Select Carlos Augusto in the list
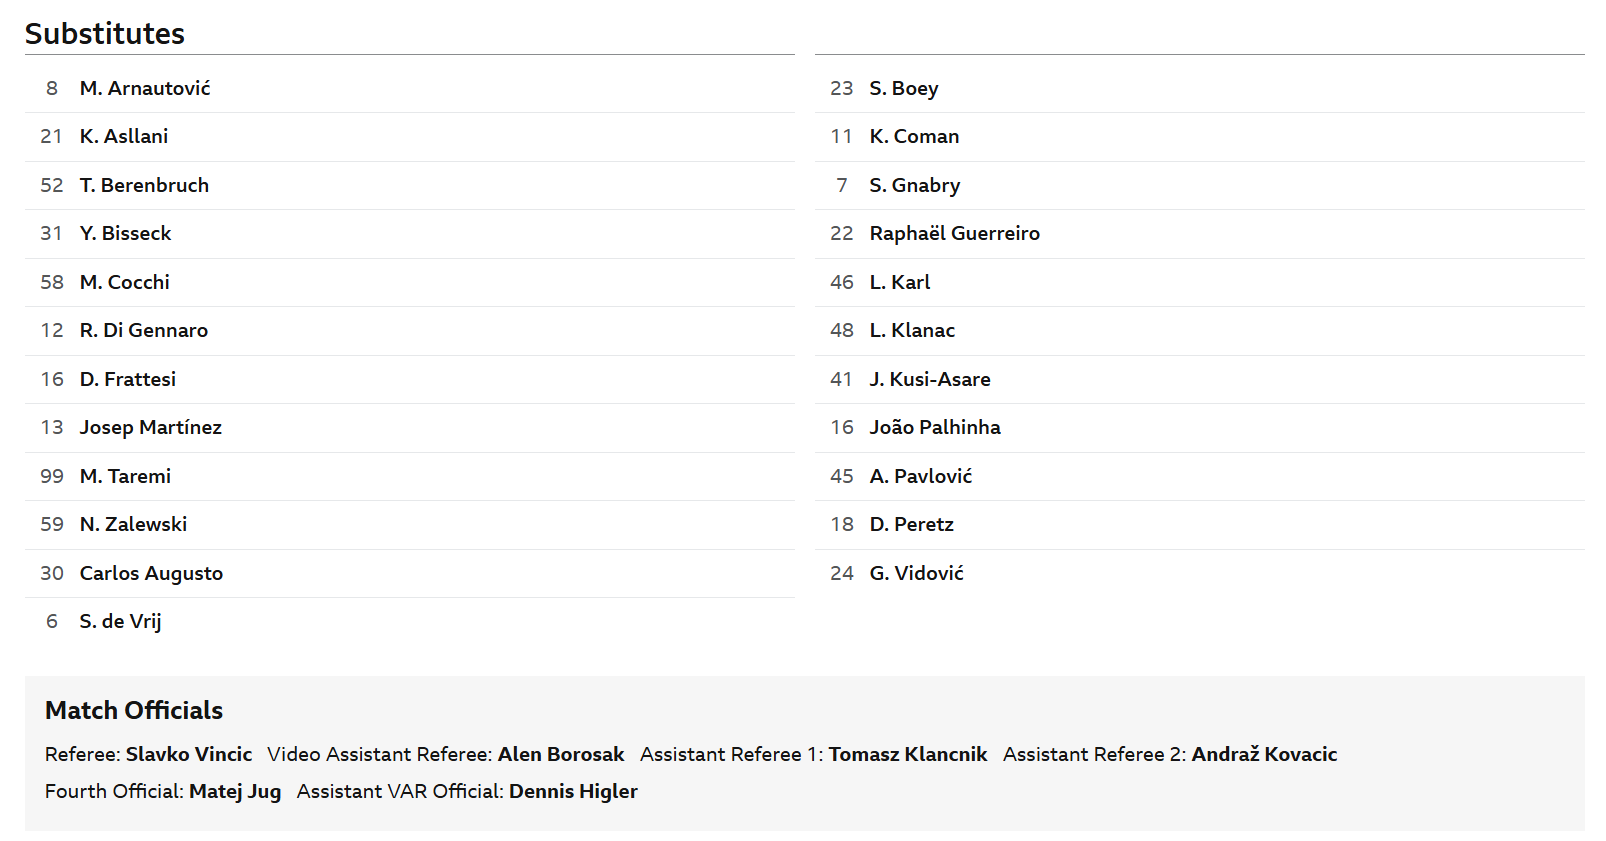This screenshot has height=841, width=1606. coord(151,573)
